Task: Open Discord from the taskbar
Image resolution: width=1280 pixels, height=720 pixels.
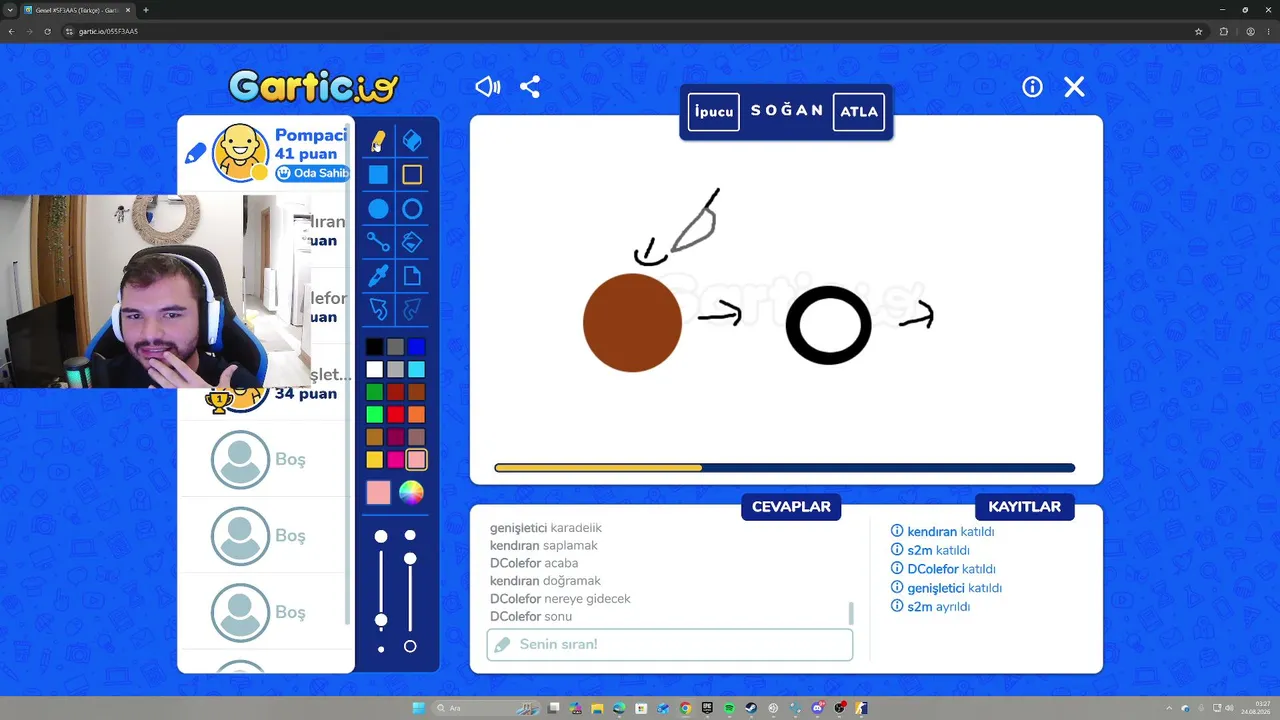Action: click(817, 708)
